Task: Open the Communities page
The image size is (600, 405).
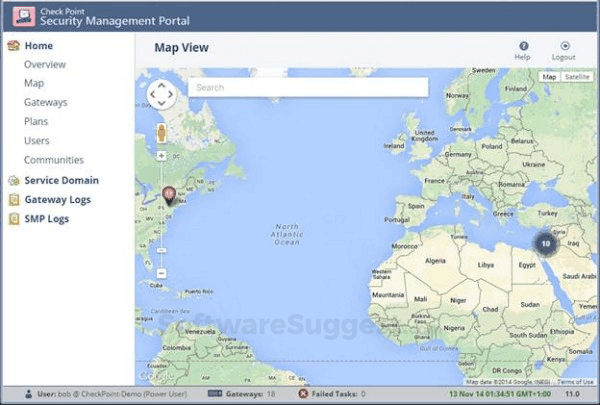Action: tap(54, 160)
